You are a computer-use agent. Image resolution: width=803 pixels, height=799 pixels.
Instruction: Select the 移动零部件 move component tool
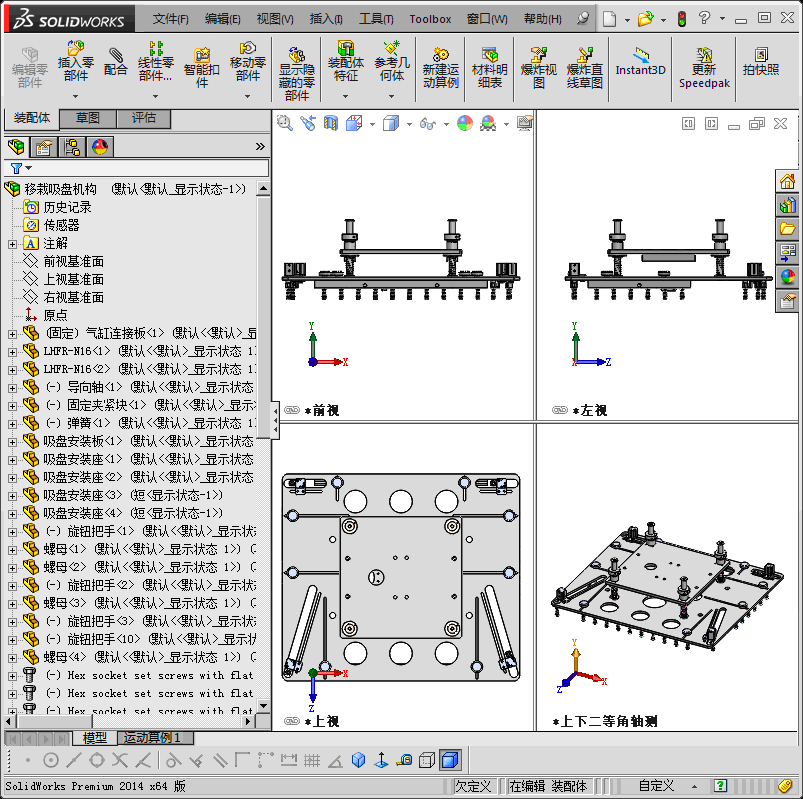click(247, 61)
